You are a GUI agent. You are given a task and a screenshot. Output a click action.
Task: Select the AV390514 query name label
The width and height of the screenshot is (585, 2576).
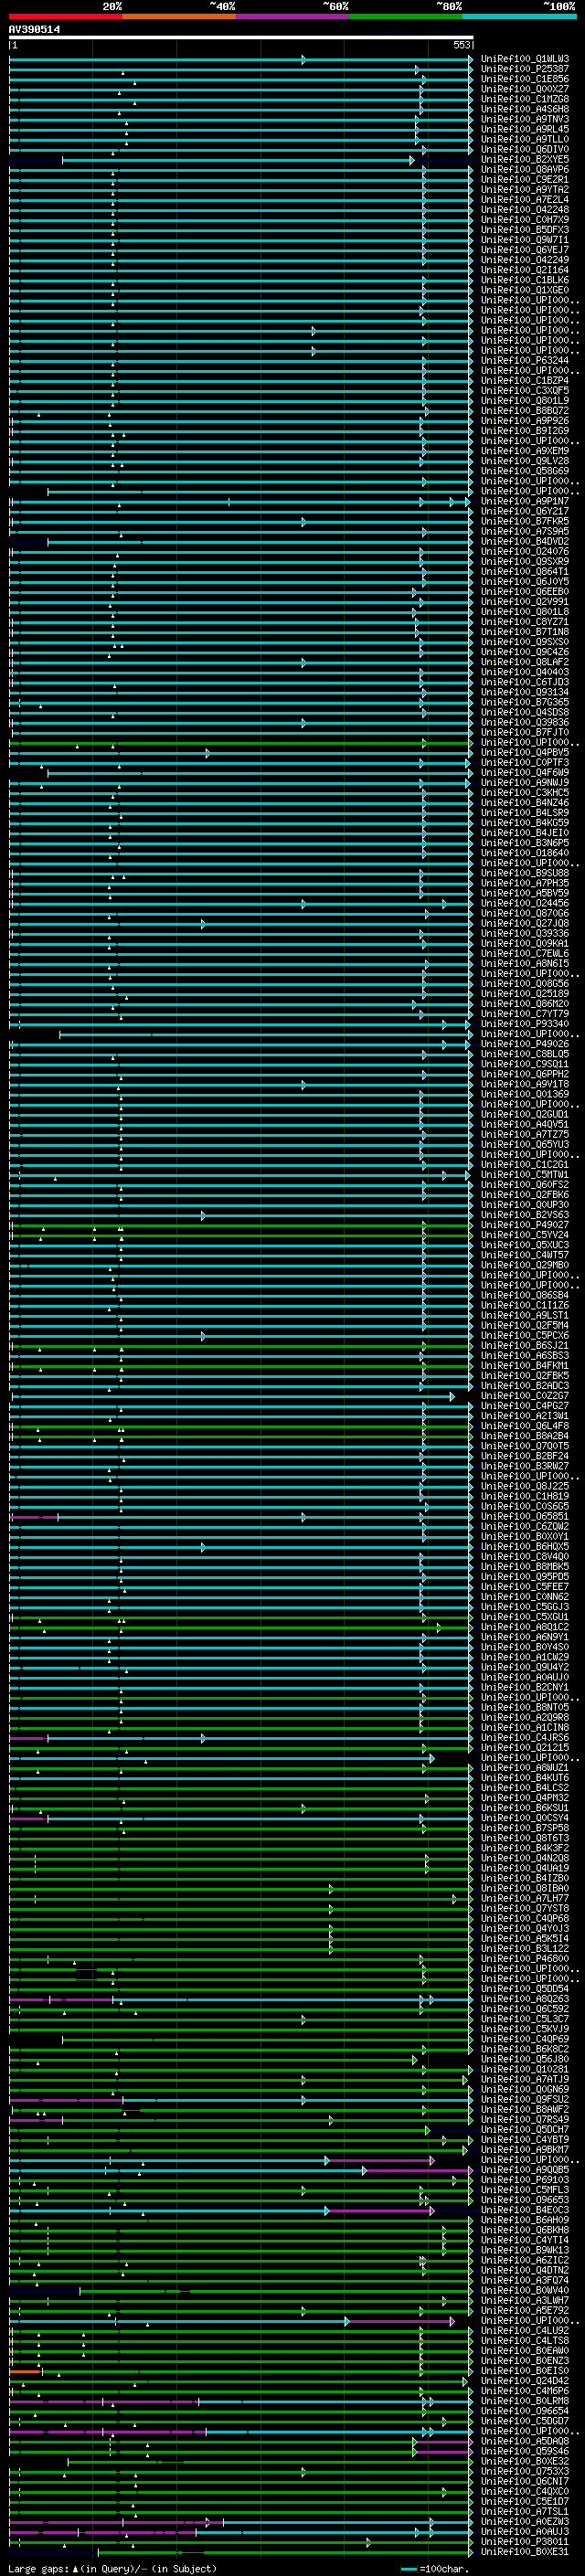pos(35,29)
